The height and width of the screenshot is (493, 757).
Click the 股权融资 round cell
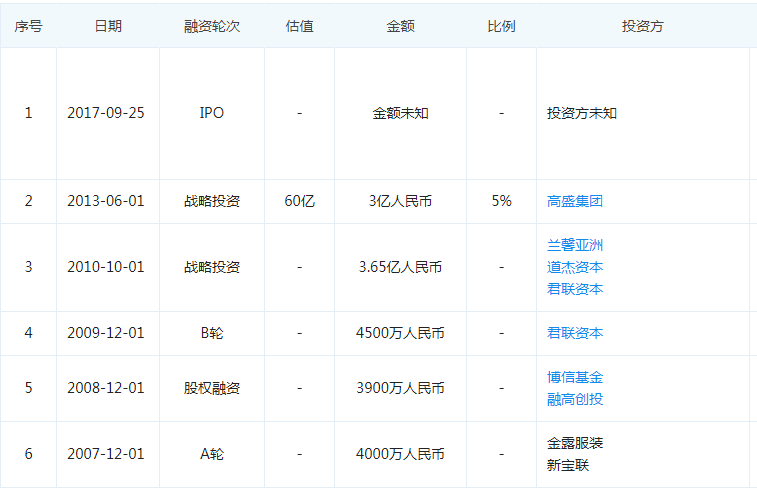coord(212,388)
